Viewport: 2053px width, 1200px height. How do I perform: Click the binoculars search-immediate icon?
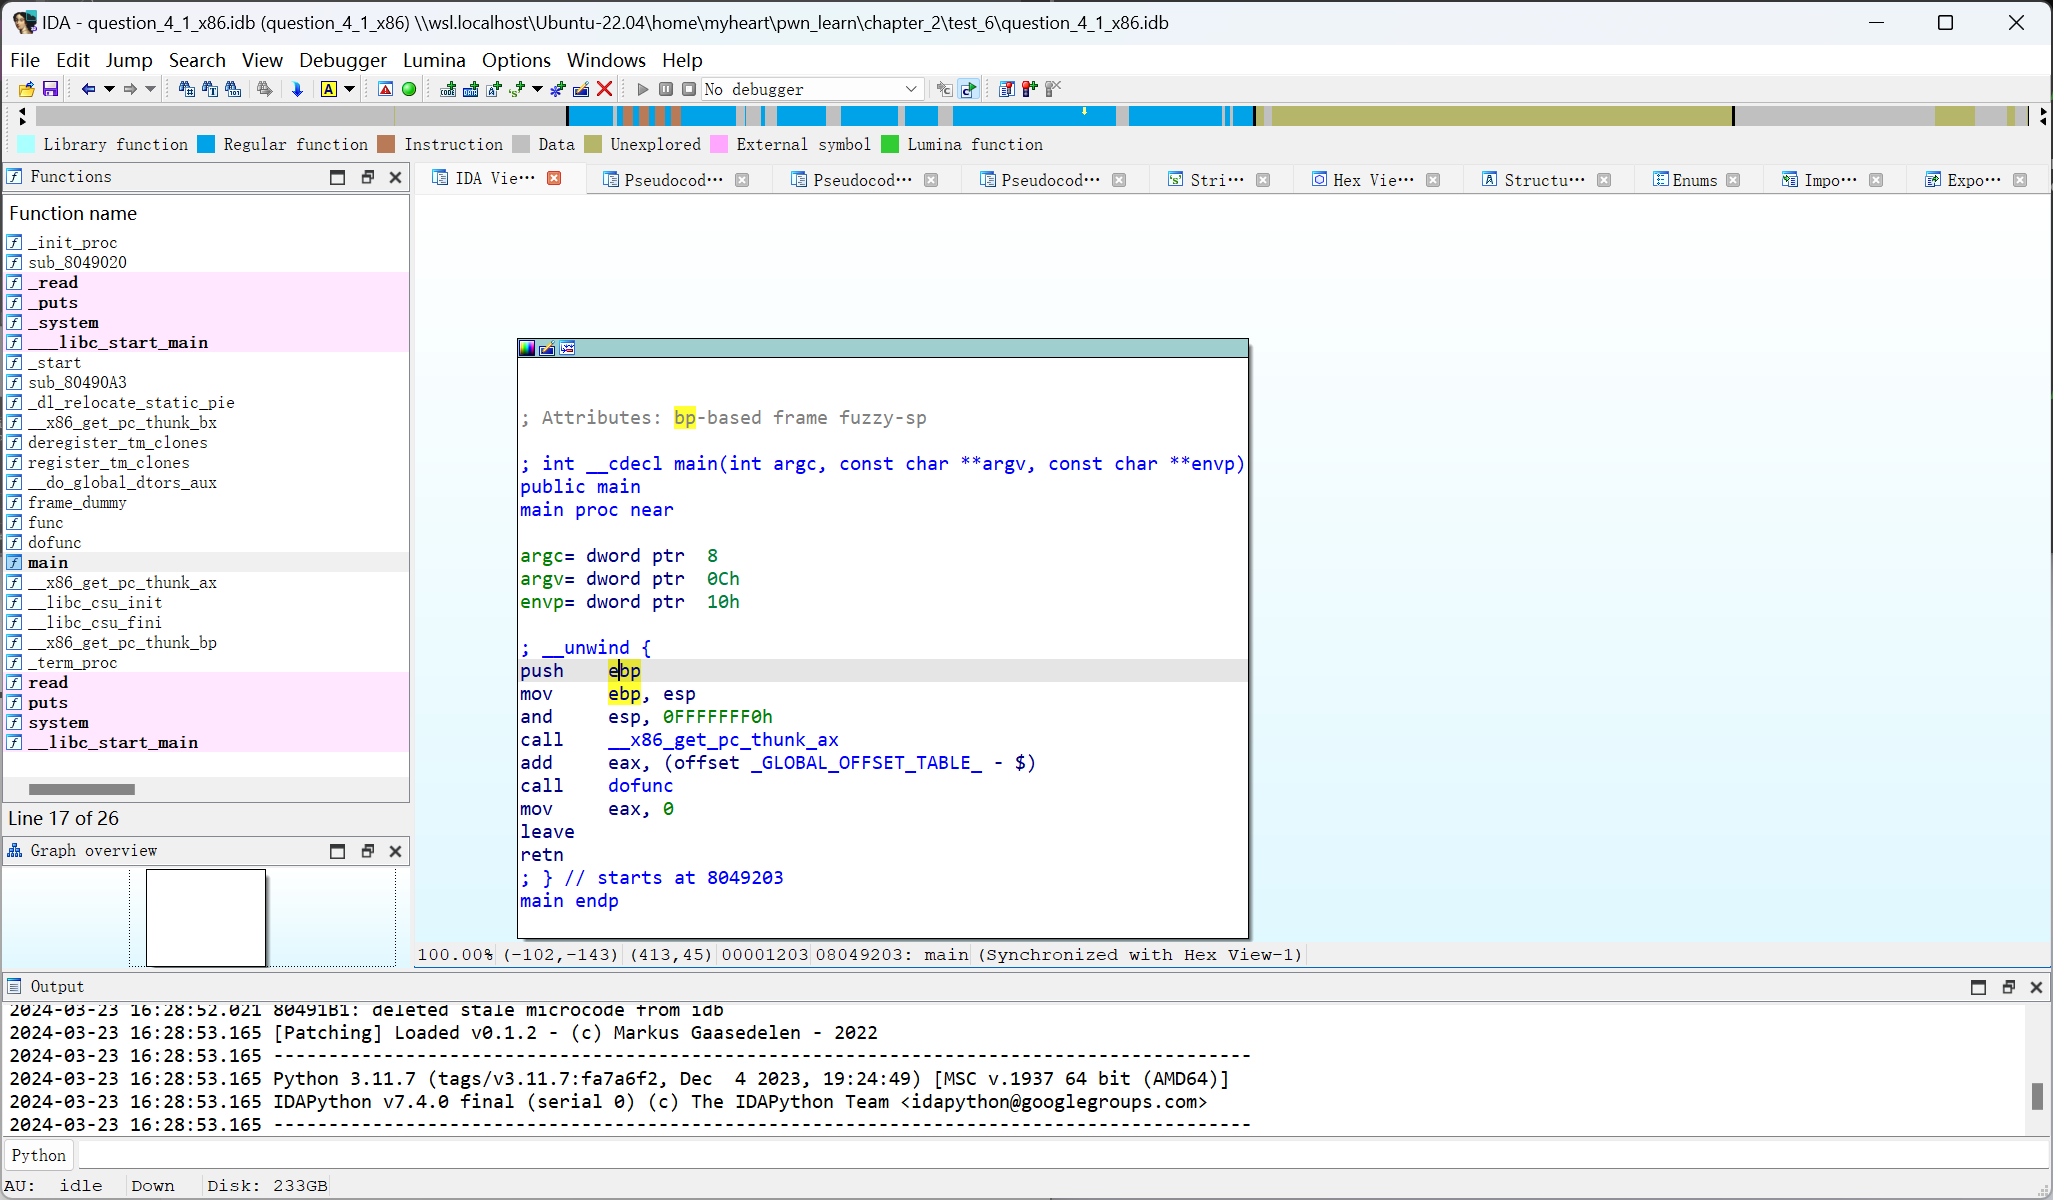coord(186,89)
